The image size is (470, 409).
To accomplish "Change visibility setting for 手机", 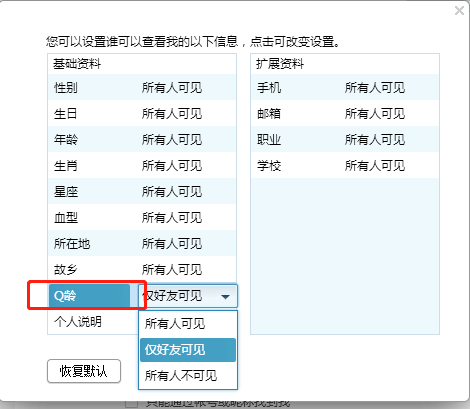I will point(375,88).
